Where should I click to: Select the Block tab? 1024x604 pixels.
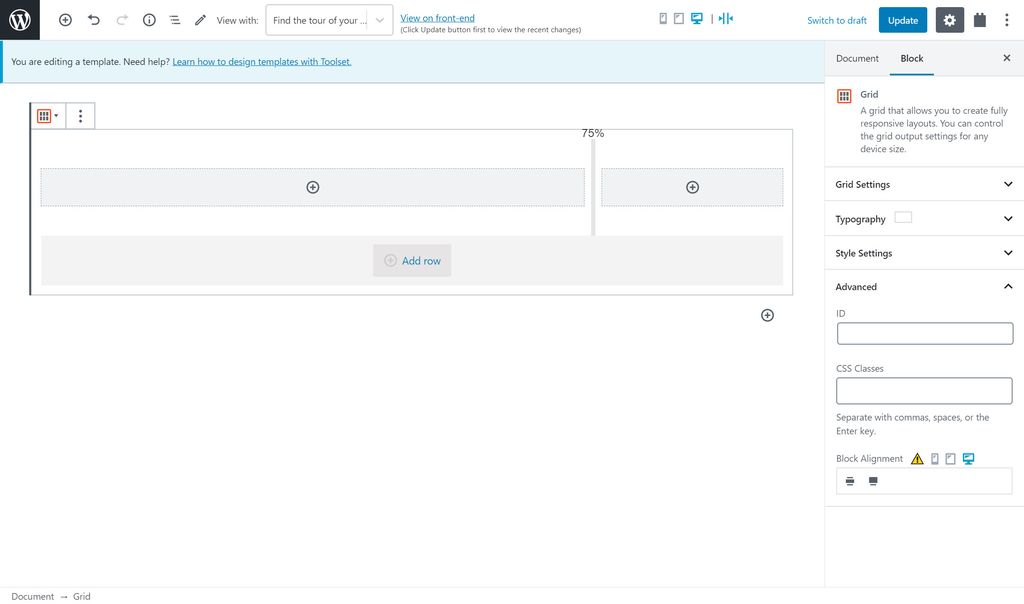[912, 58]
